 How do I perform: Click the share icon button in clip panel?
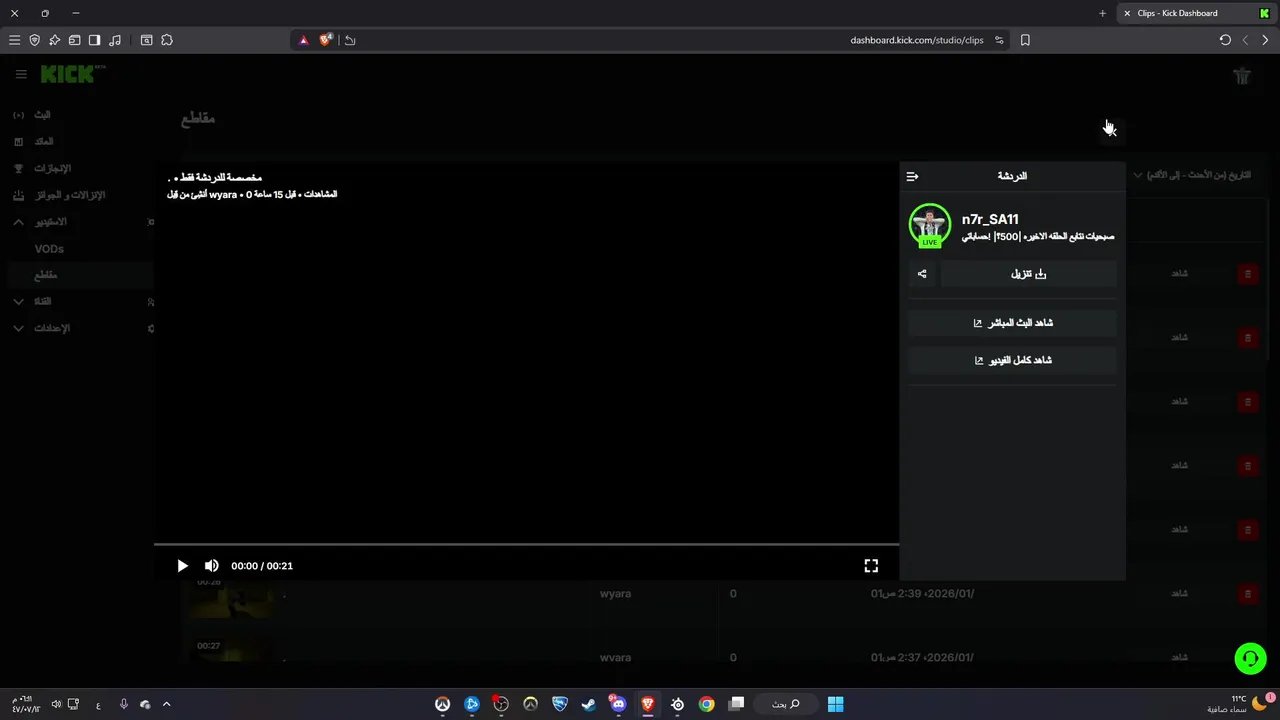click(922, 274)
